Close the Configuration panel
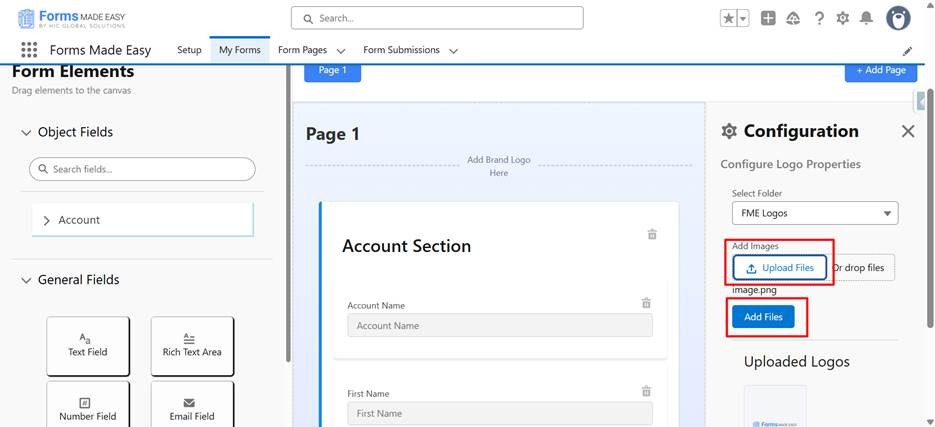935x427 pixels. [907, 131]
